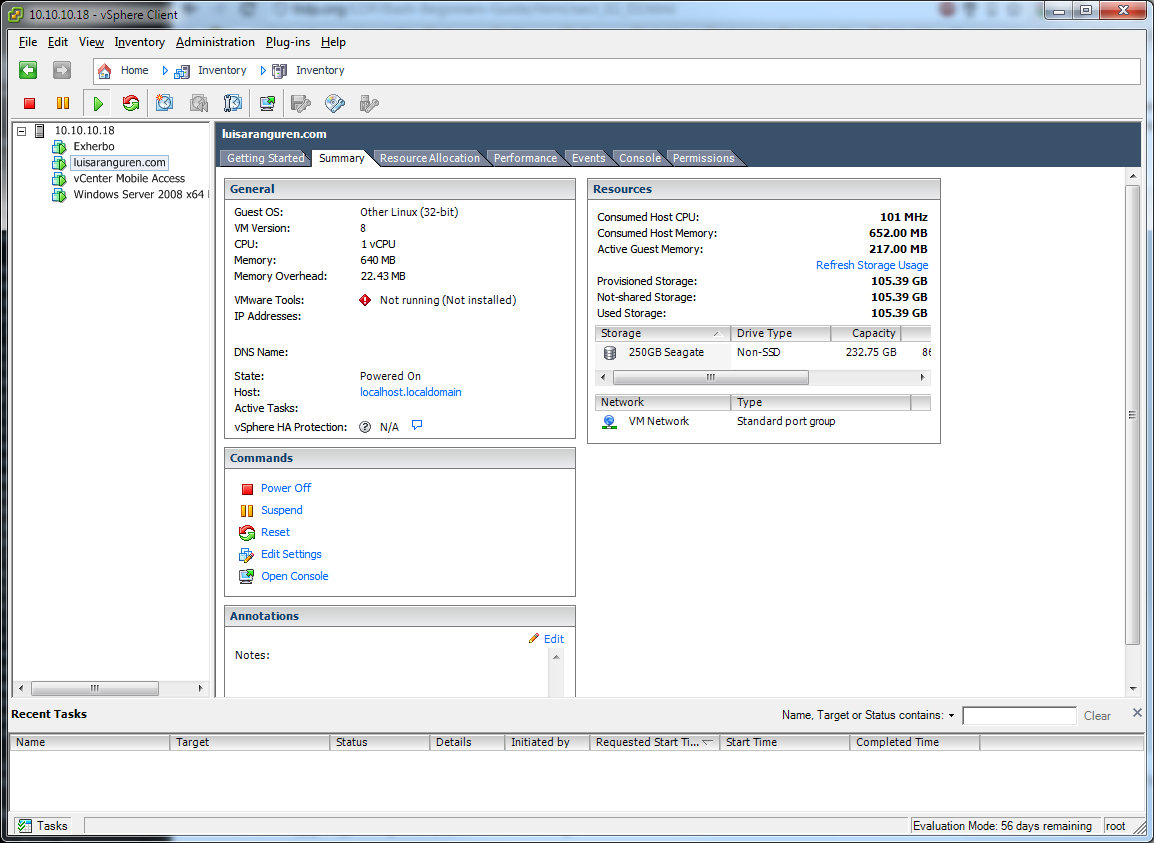Close the Recent Tasks panel
Image resolution: width=1154 pixels, height=843 pixels.
[1137, 713]
